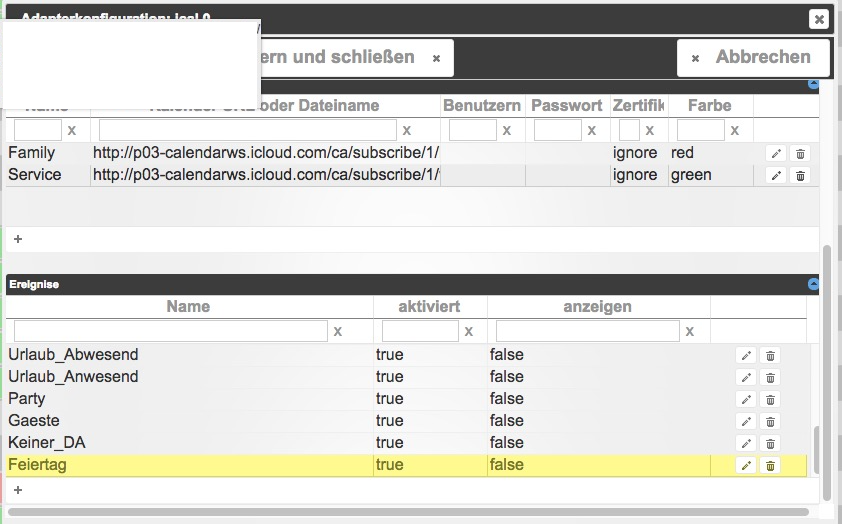Clear the Ereignise Name filter
Image resolution: width=842 pixels, height=524 pixels.
337,332
